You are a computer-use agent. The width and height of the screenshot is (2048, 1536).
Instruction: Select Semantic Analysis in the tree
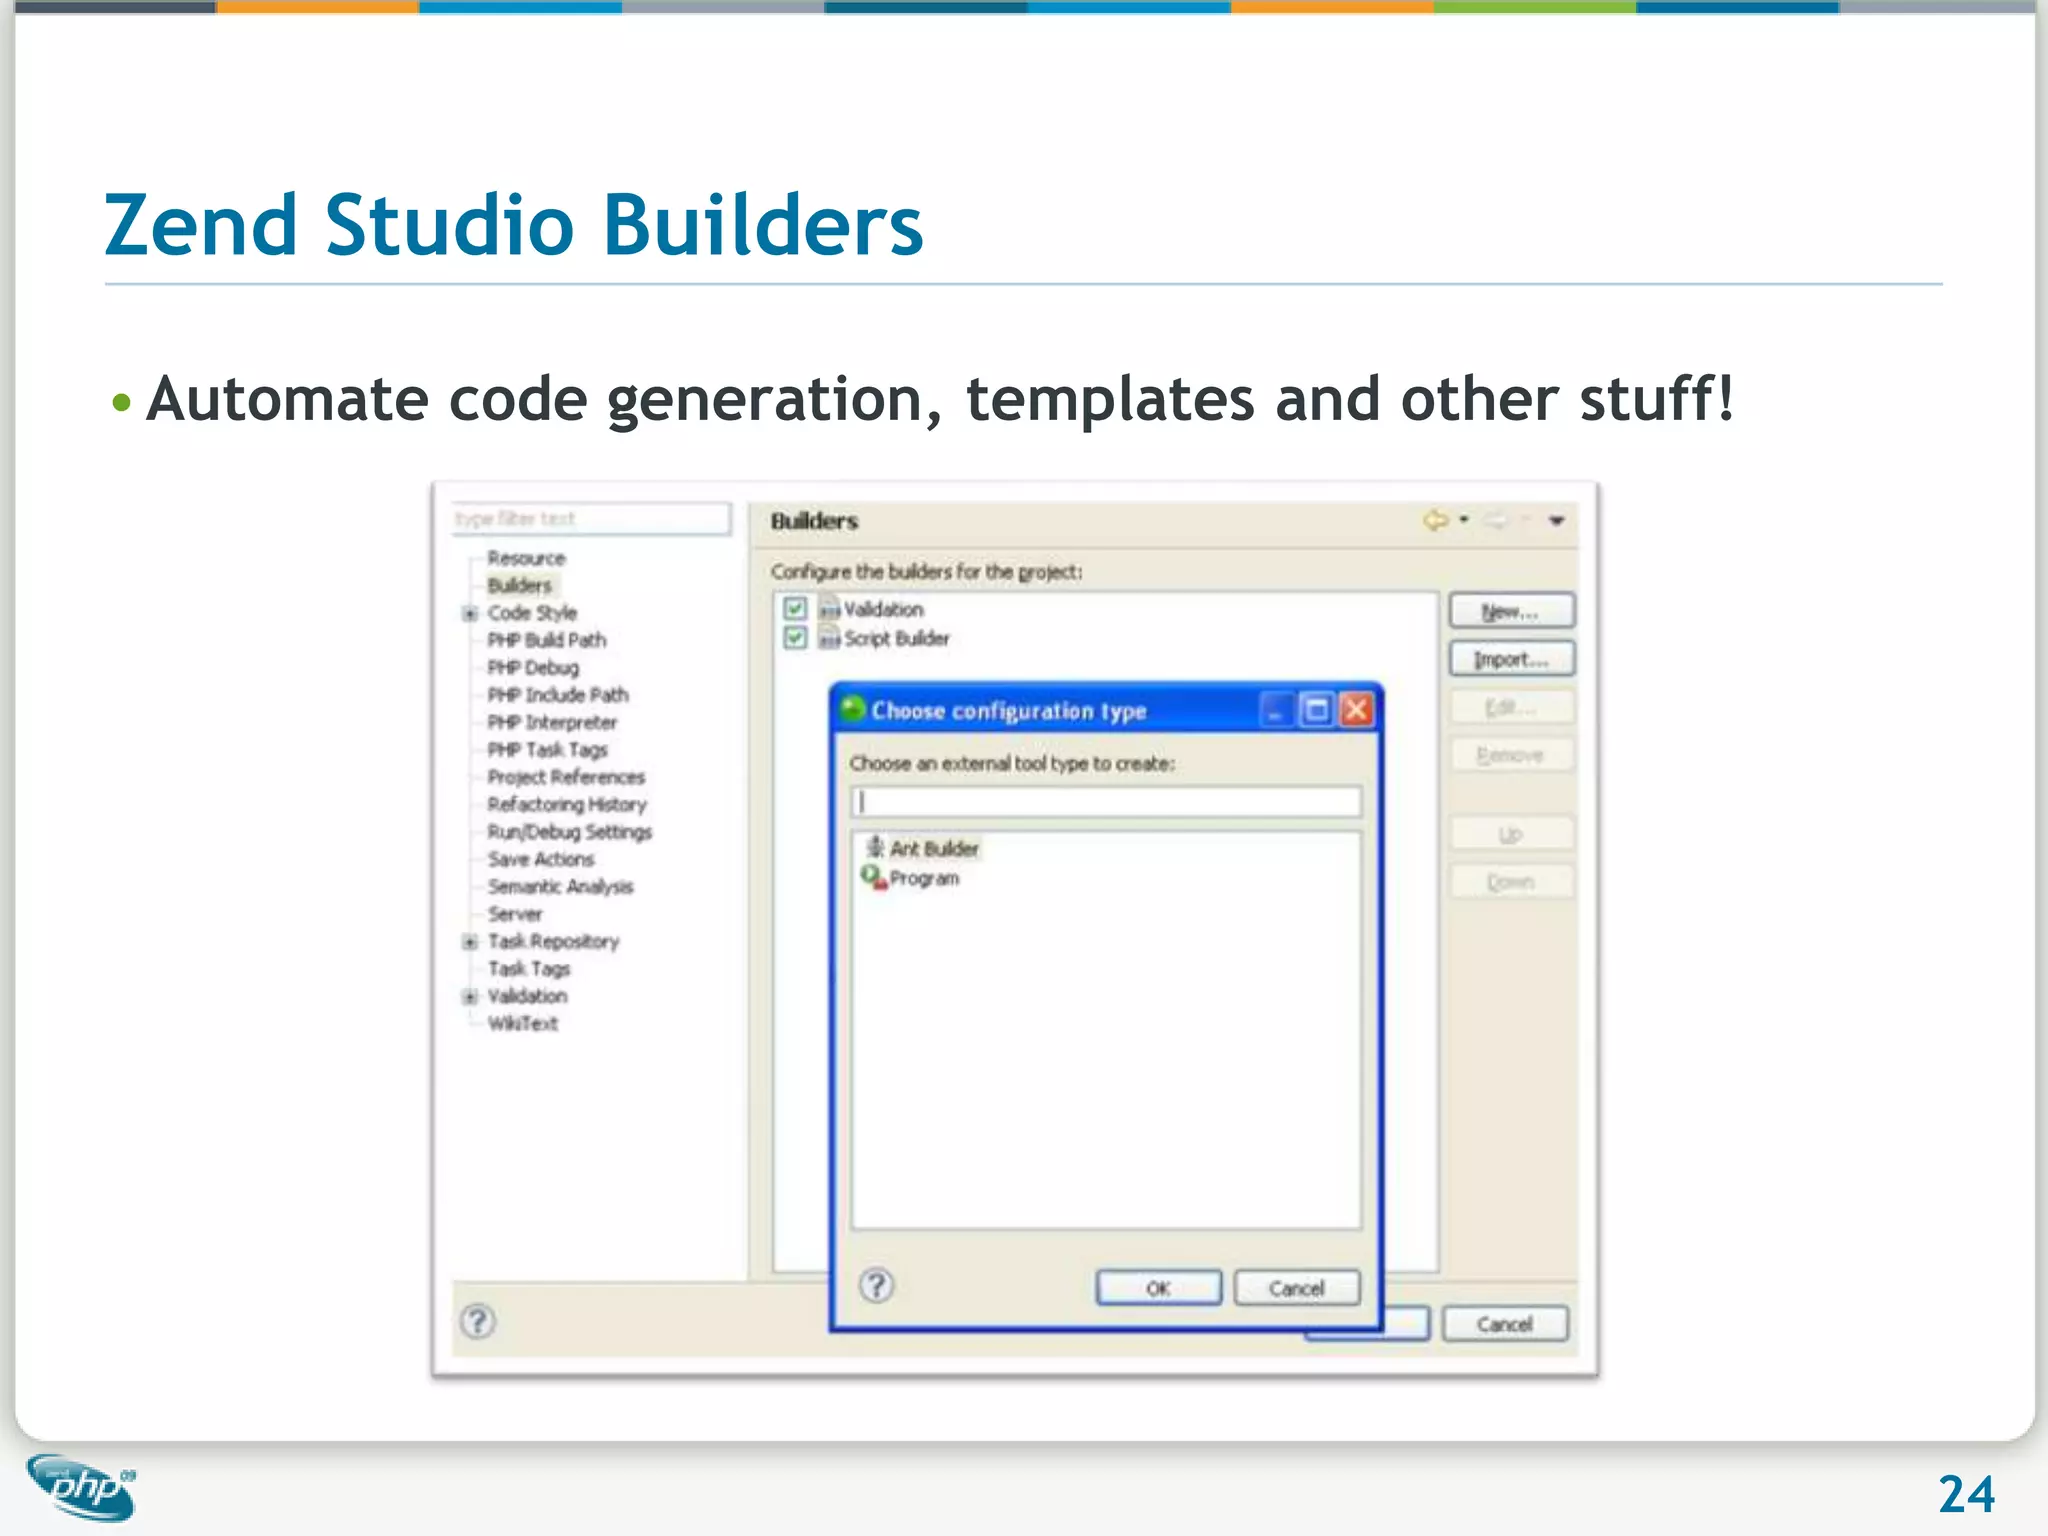pyautogui.click(x=560, y=886)
